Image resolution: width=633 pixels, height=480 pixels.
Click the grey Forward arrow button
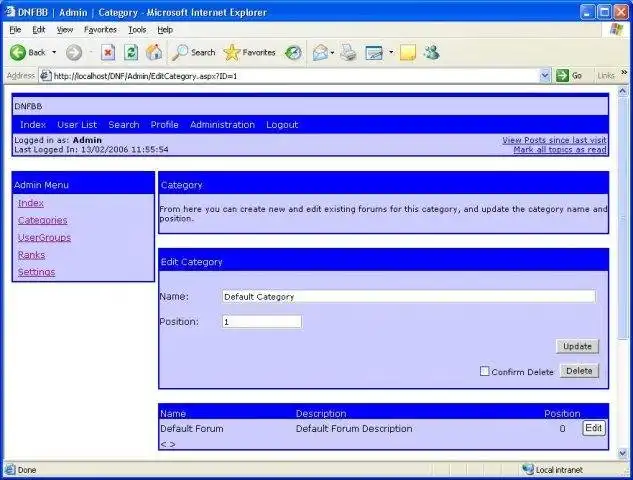pyautogui.click(x=74, y=52)
